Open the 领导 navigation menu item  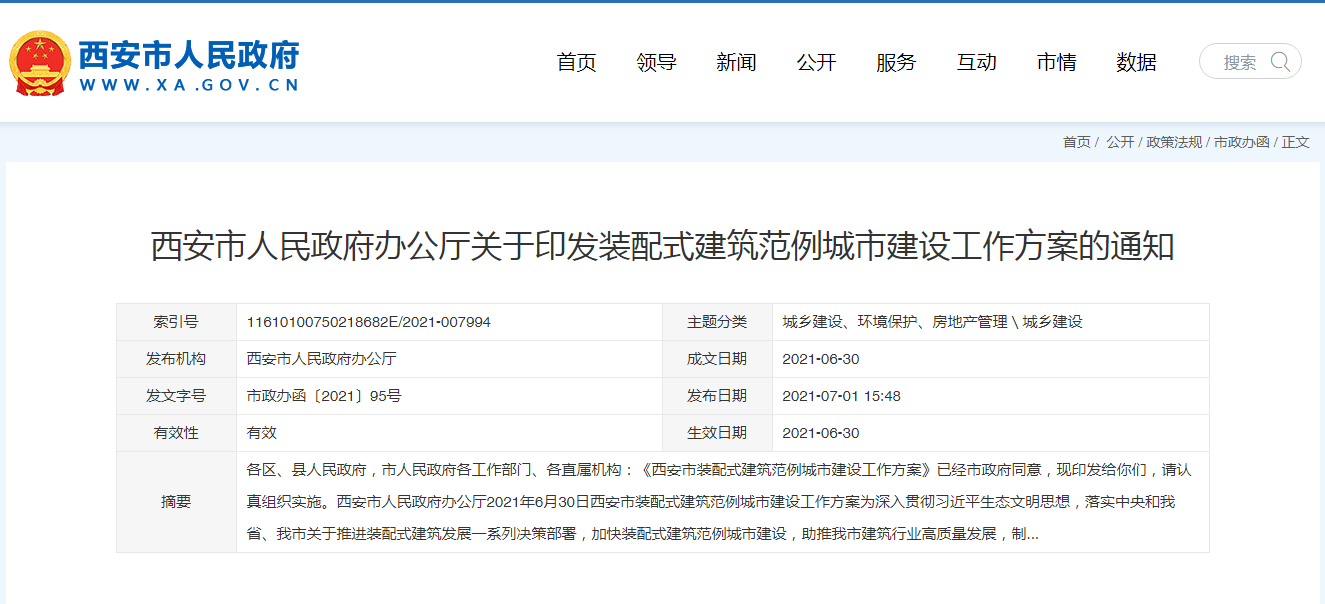point(656,62)
